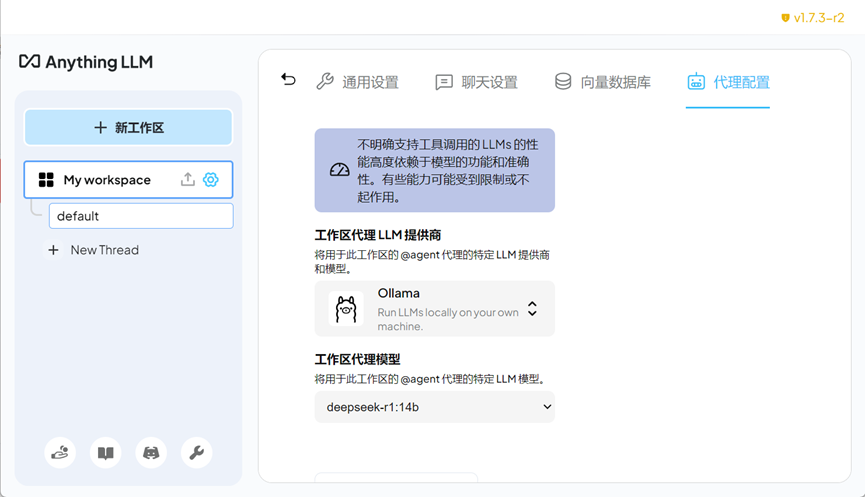Click the 不明确支持工具调用的 LLMs notice text
Screen dimensions: 865x497
tap(447, 170)
